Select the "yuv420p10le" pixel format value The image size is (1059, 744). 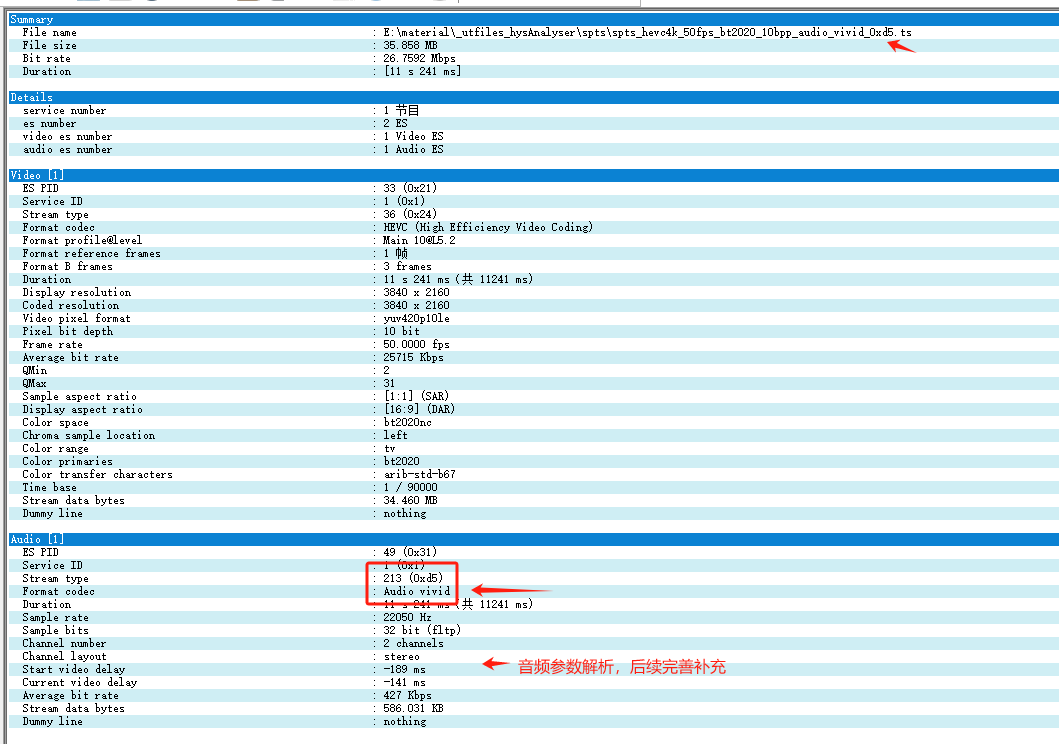click(417, 319)
